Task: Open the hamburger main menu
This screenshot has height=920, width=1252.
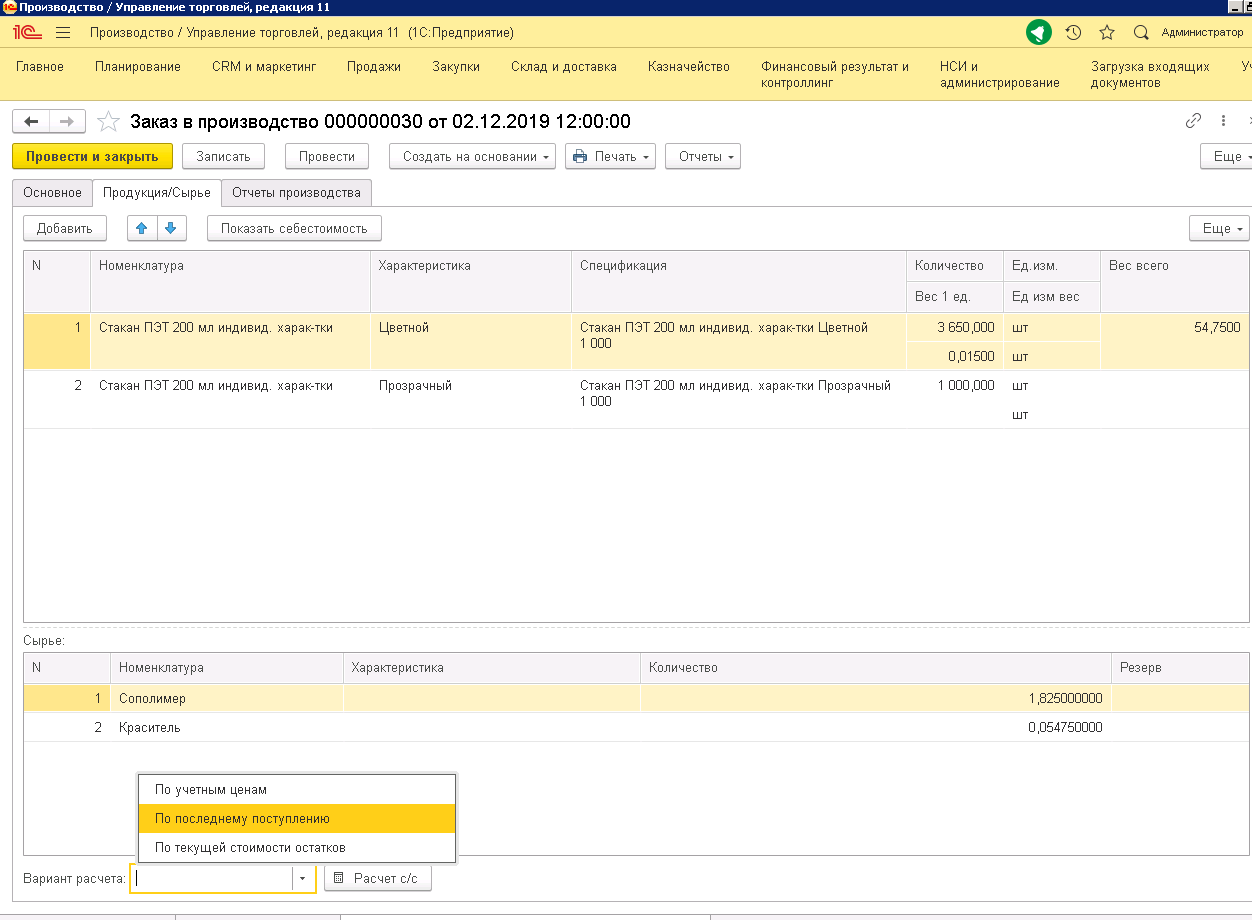Action: tap(63, 33)
